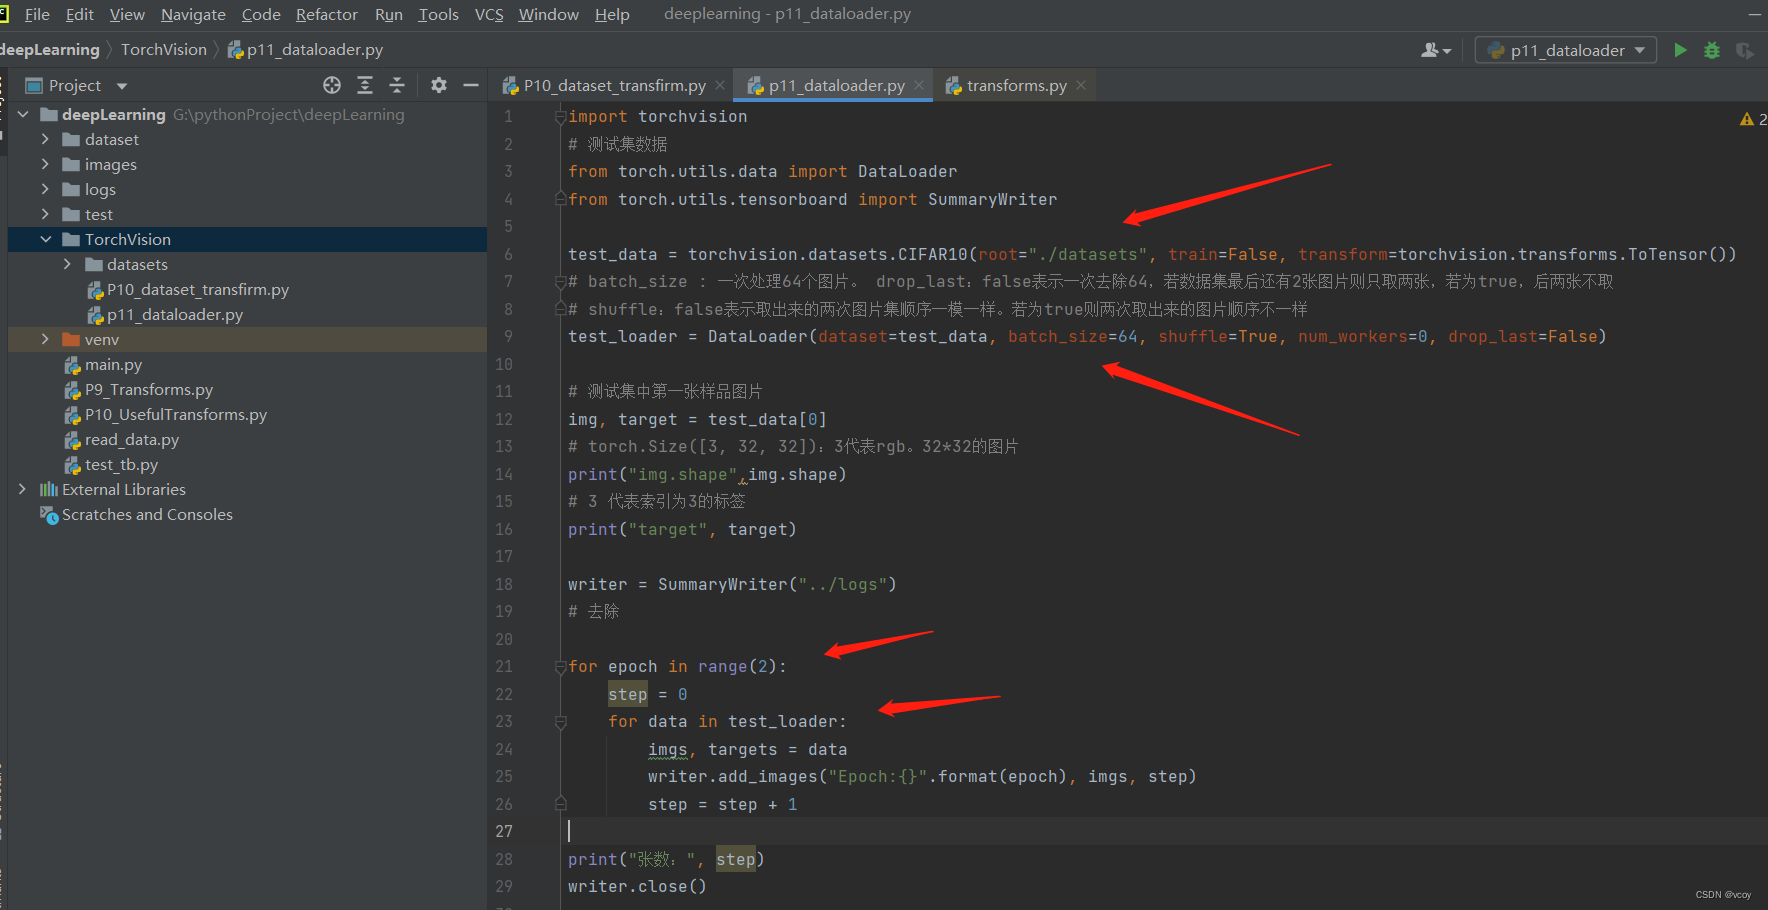Click the Debug bug icon

1712,50
